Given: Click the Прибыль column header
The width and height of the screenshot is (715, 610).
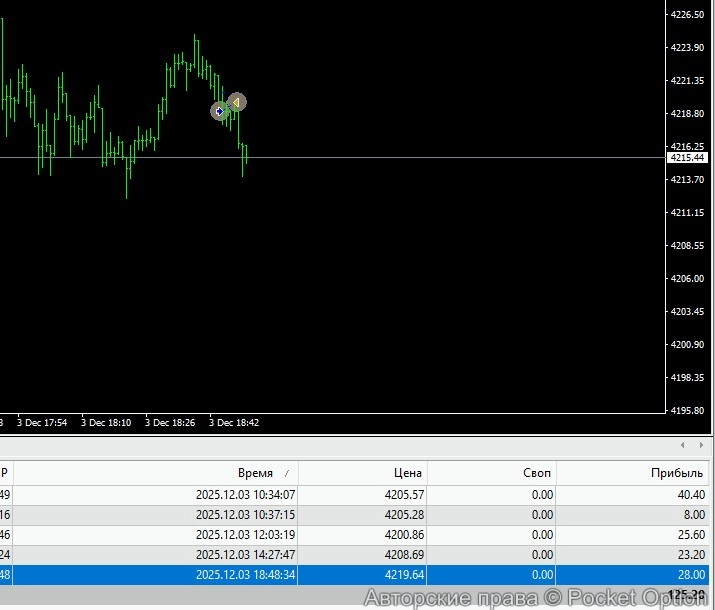Looking at the screenshot, I should (x=677, y=473).
